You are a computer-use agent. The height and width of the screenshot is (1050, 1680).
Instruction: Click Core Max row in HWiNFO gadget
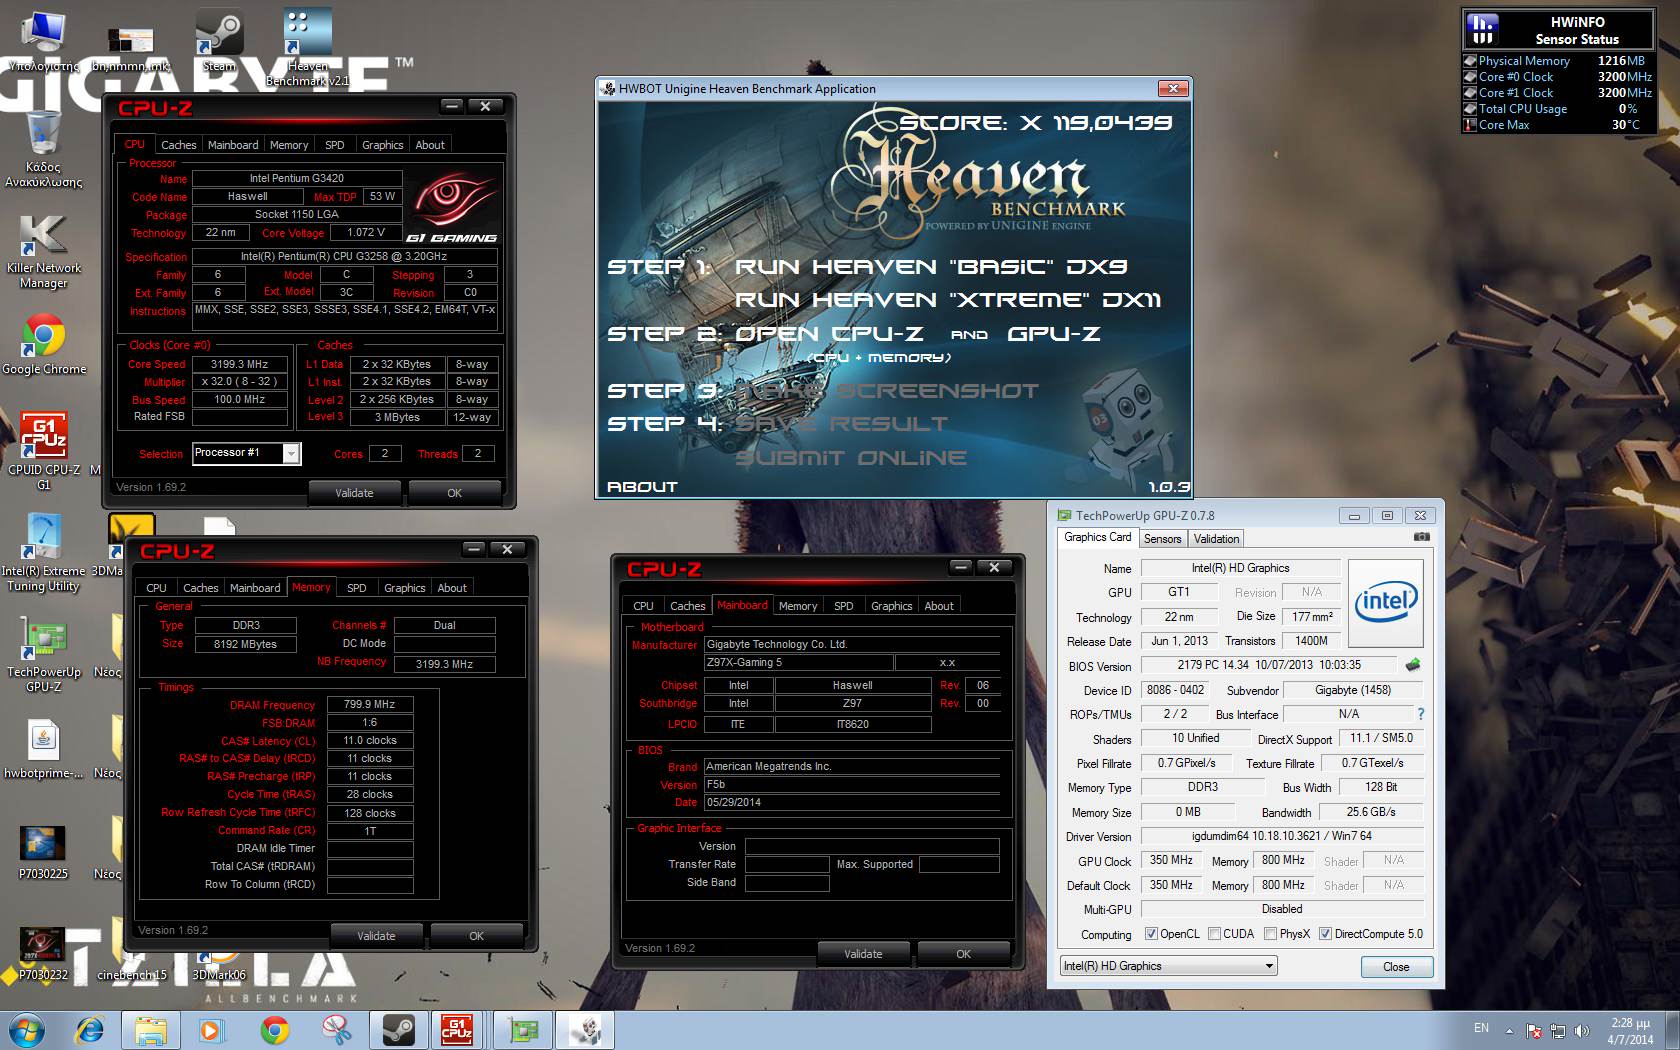click(x=1558, y=125)
